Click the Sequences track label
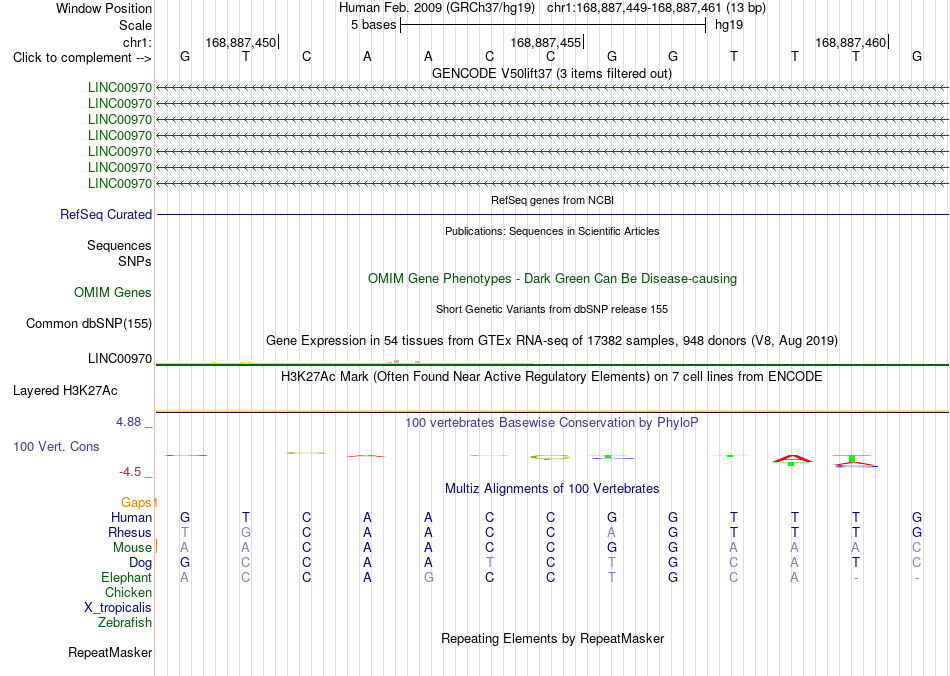950x676 pixels. tap(119, 245)
